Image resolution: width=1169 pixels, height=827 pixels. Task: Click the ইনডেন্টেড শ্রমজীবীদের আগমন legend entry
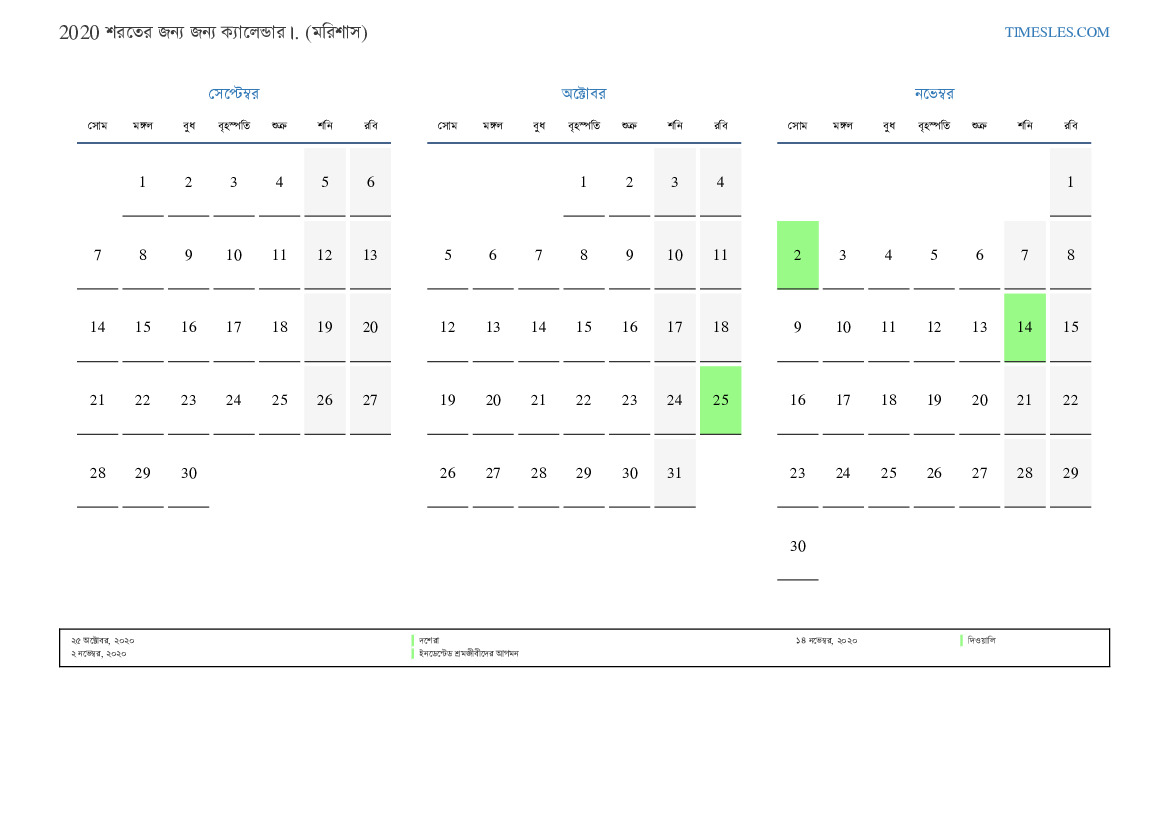[x=469, y=653]
